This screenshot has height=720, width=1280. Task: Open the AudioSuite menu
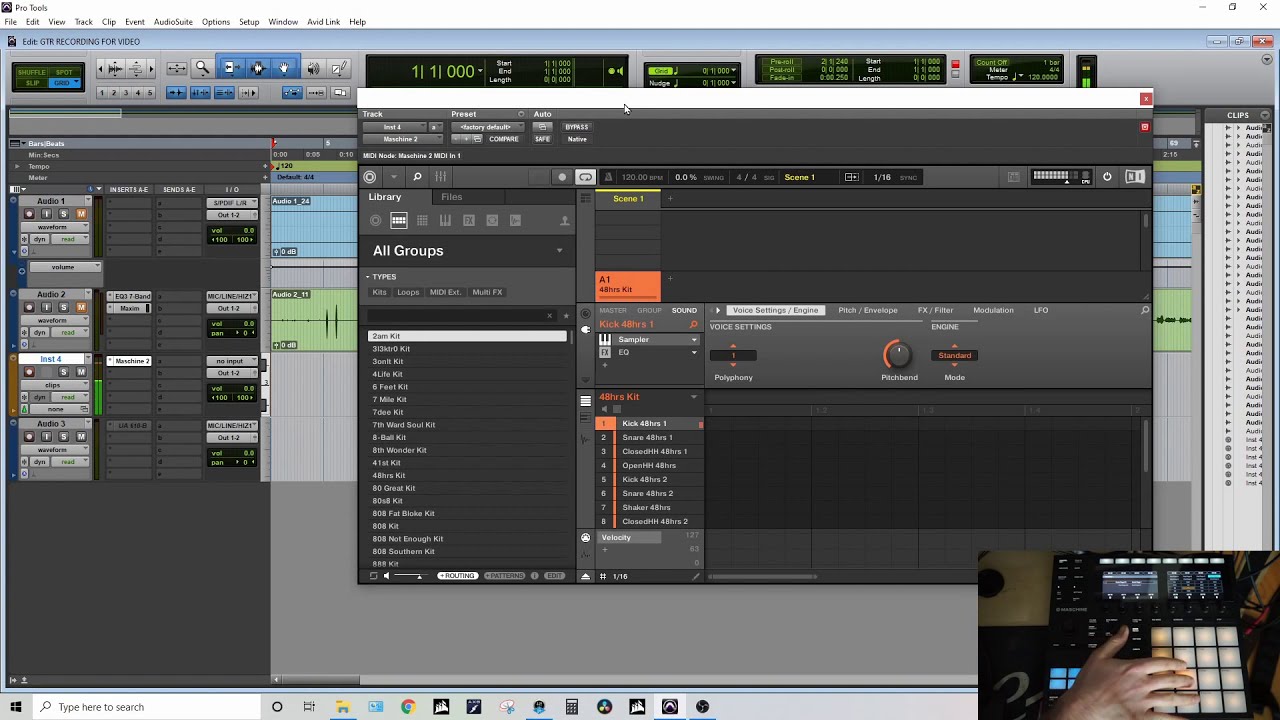[173, 22]
